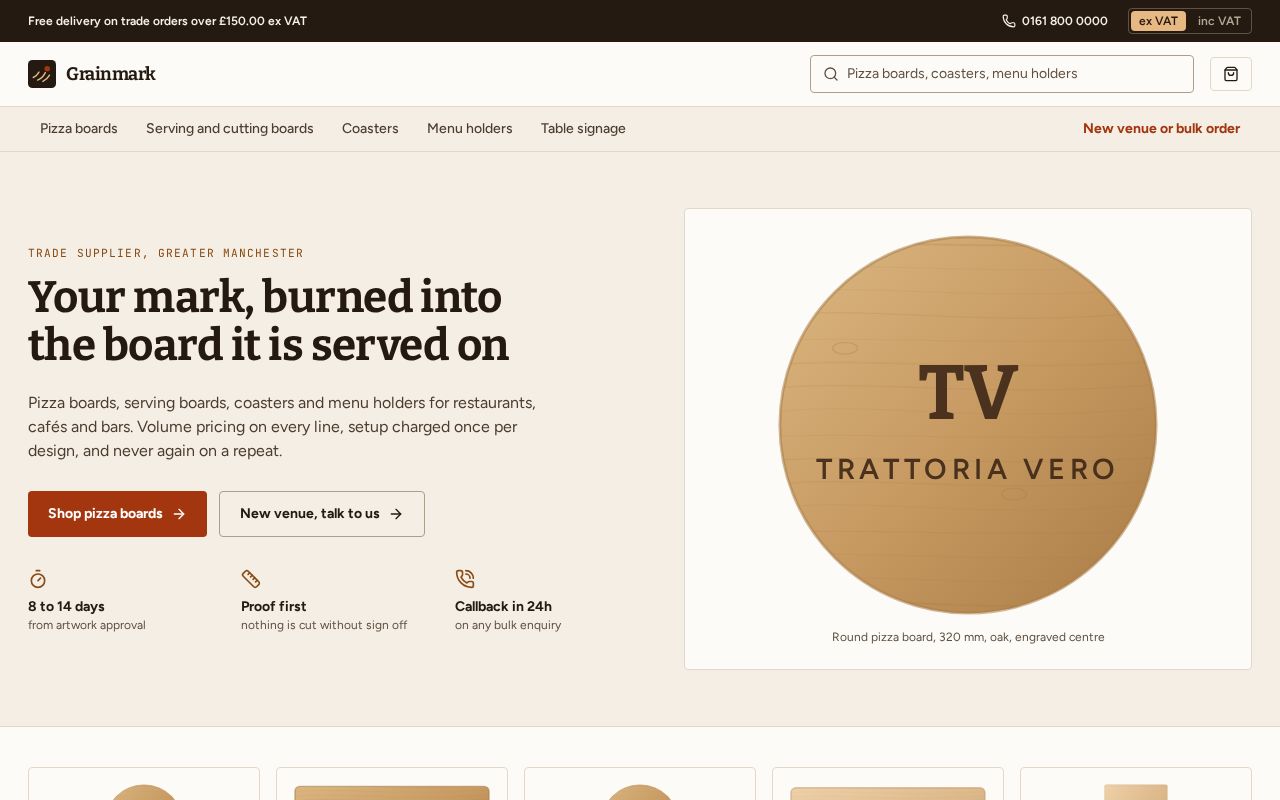Image resolution: width=1280 pixels, height=800 pixels.
Task: Open Serving and cutting boards category
Action: pos(230,129)
